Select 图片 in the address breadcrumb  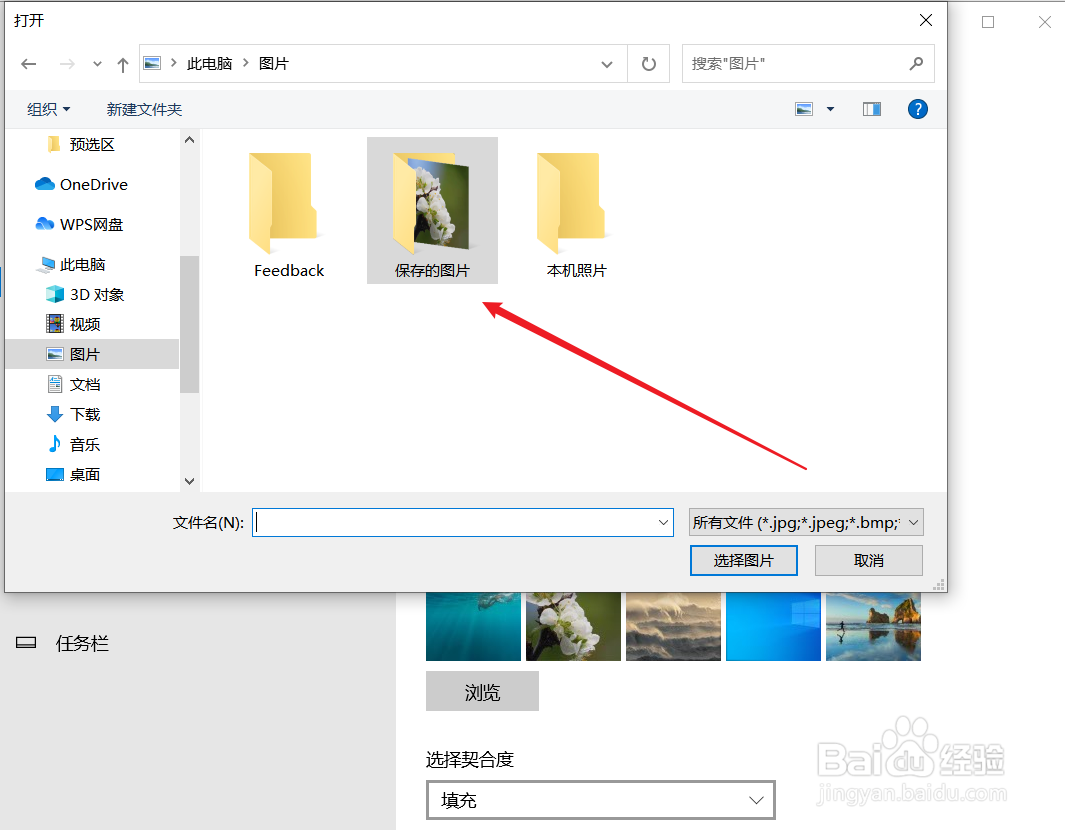click(274, 64)
